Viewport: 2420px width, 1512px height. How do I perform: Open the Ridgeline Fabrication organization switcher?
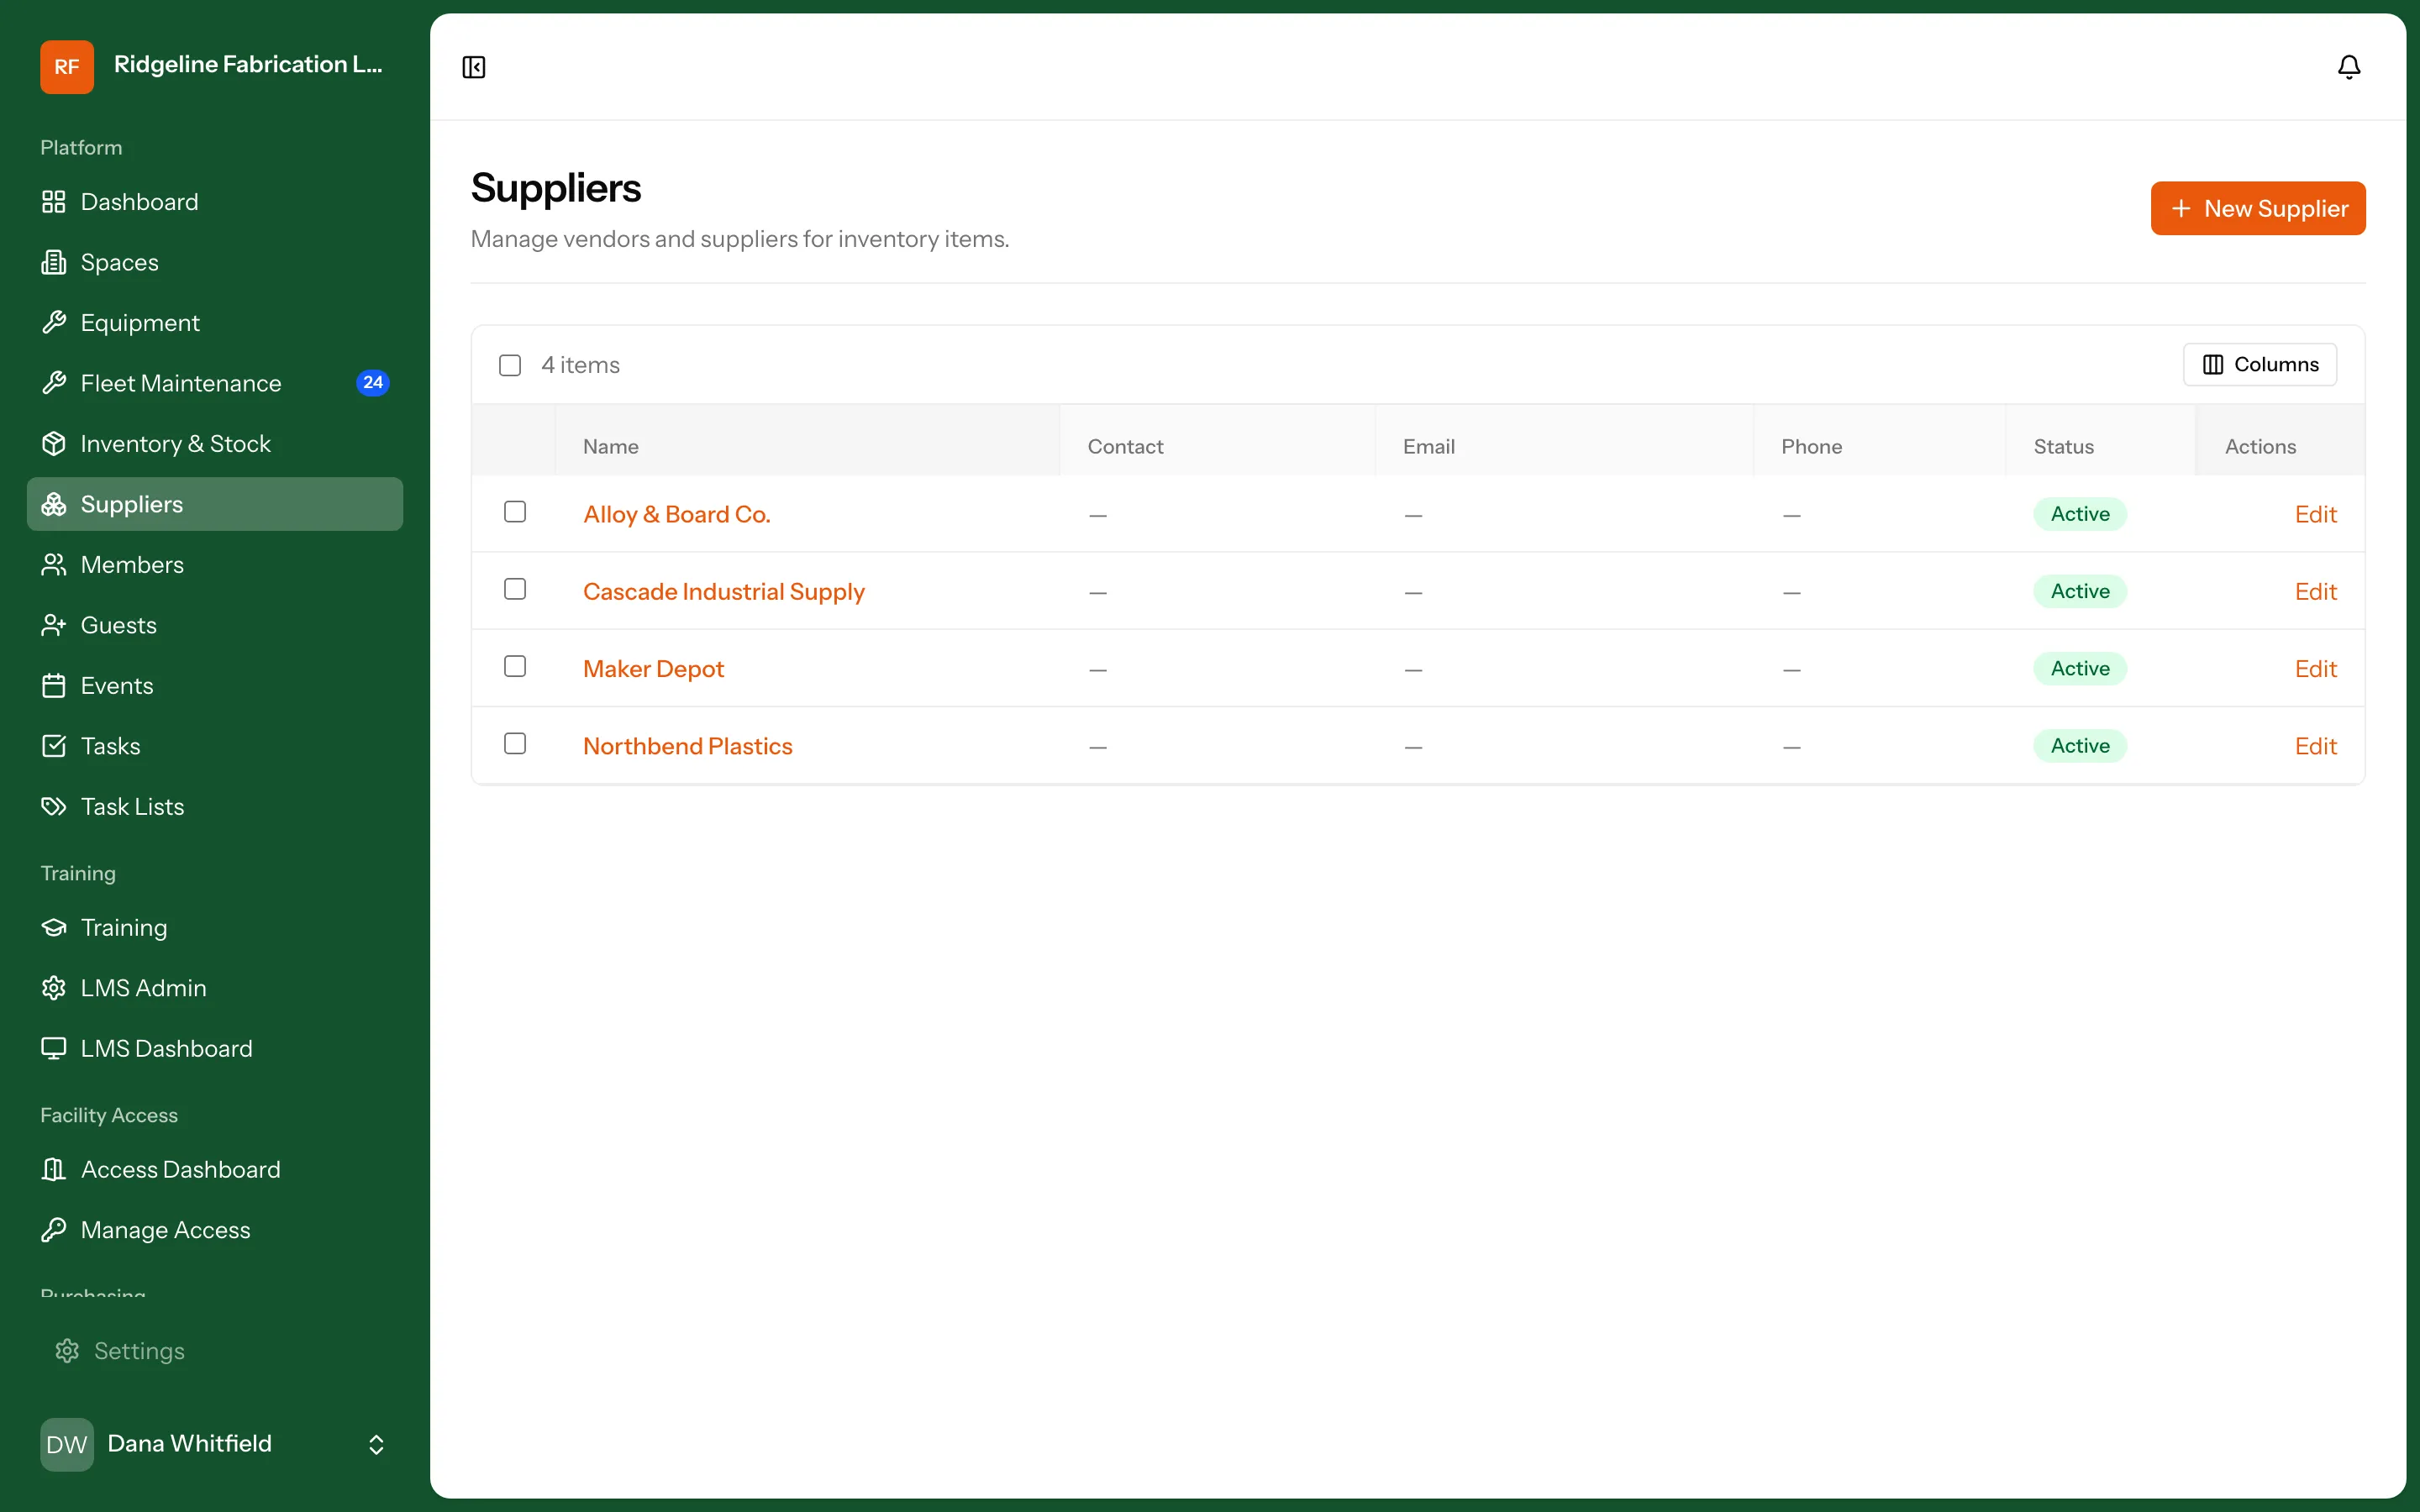point(215,67)
